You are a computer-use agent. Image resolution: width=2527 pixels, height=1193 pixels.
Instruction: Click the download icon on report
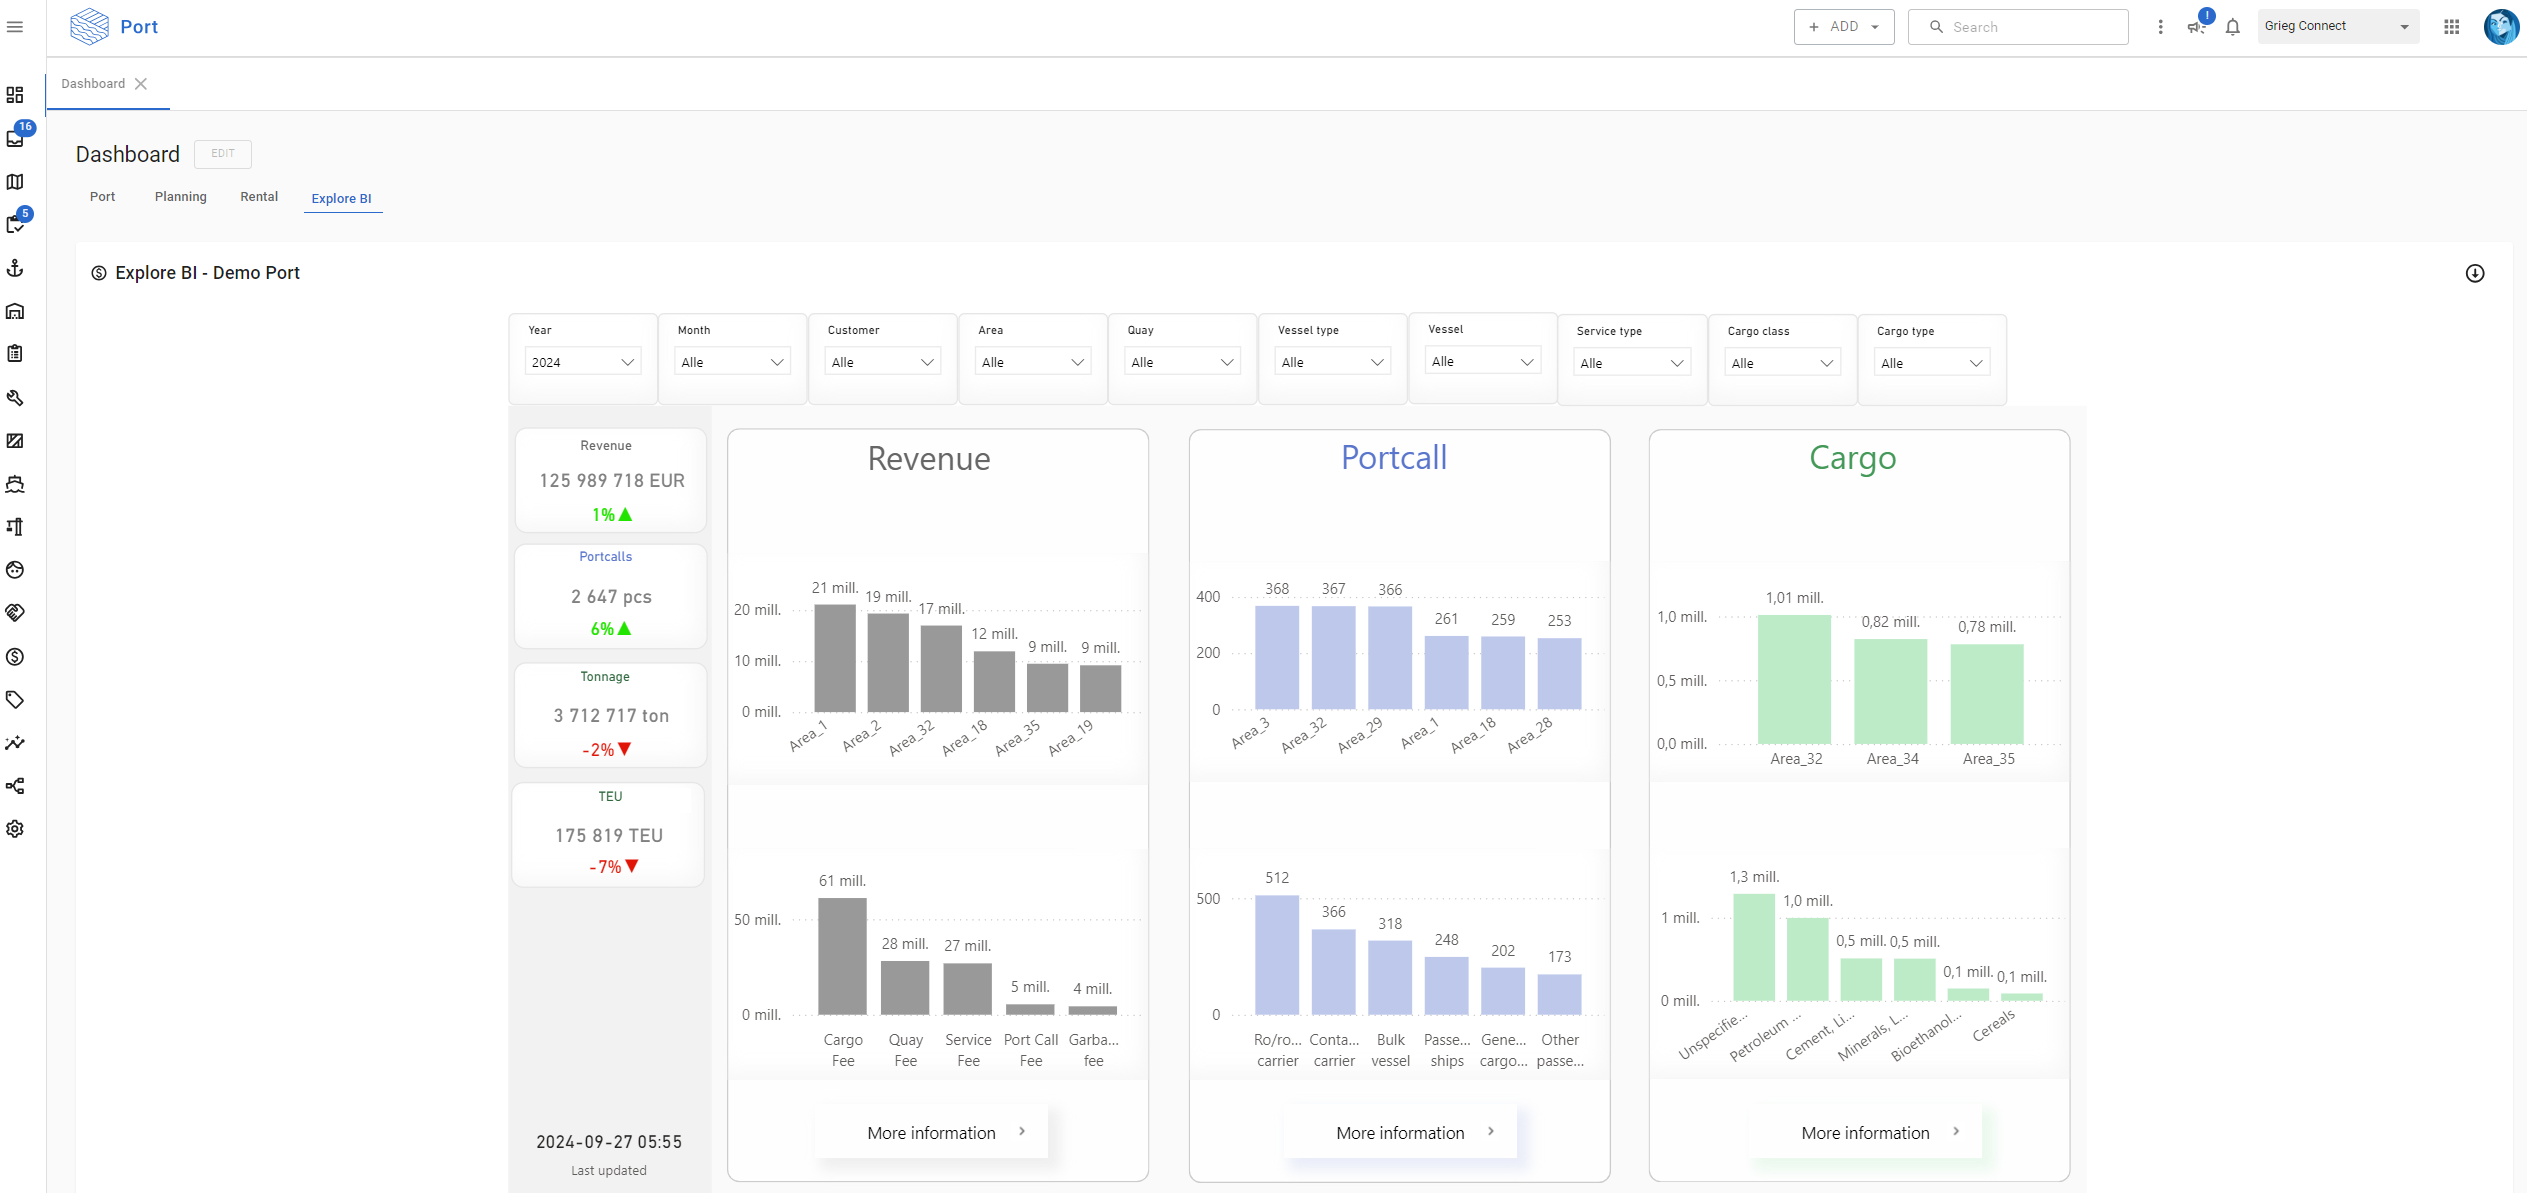point(2474,273)
